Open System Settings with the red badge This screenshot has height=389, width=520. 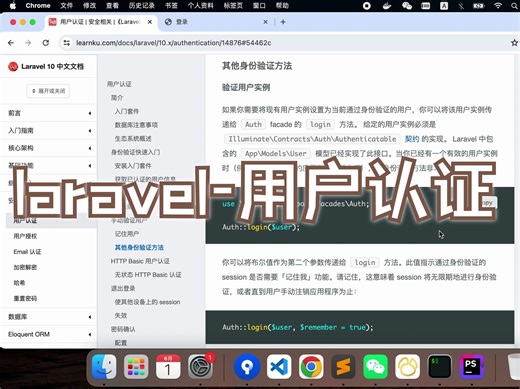(200, 367)
